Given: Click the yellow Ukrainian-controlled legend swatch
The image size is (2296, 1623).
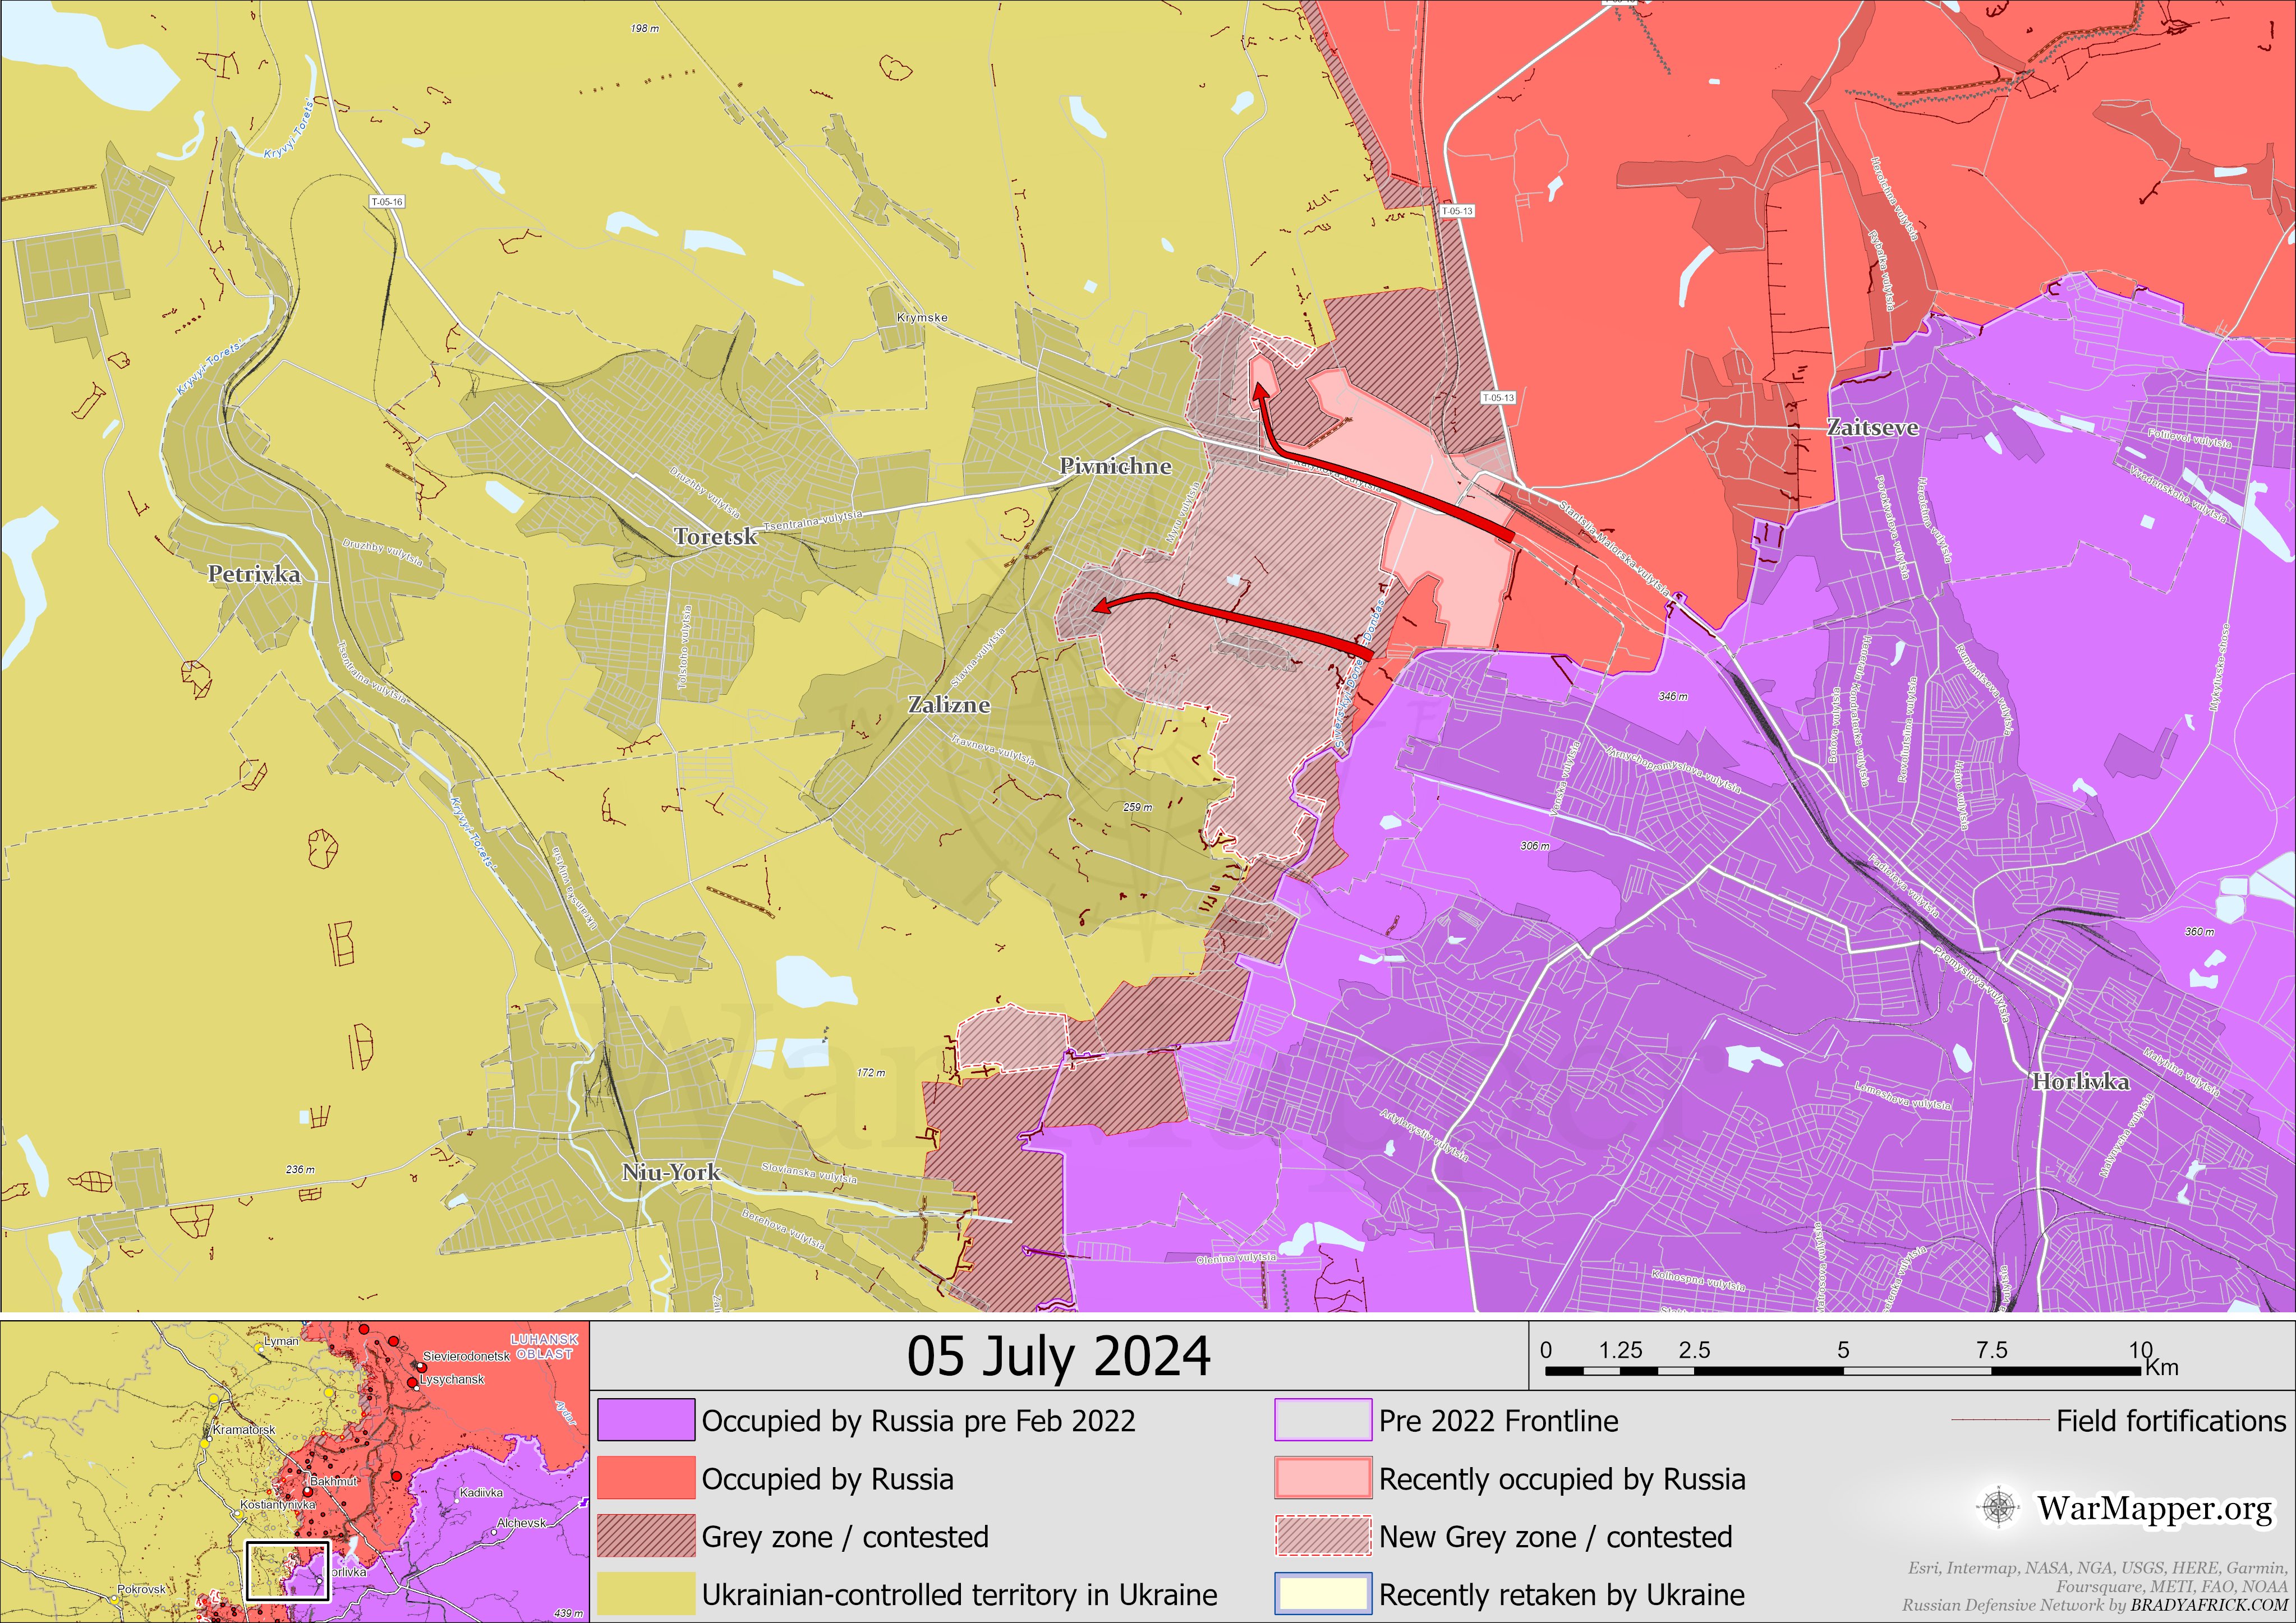Looking at the screenshot, I should (646, 1594).
